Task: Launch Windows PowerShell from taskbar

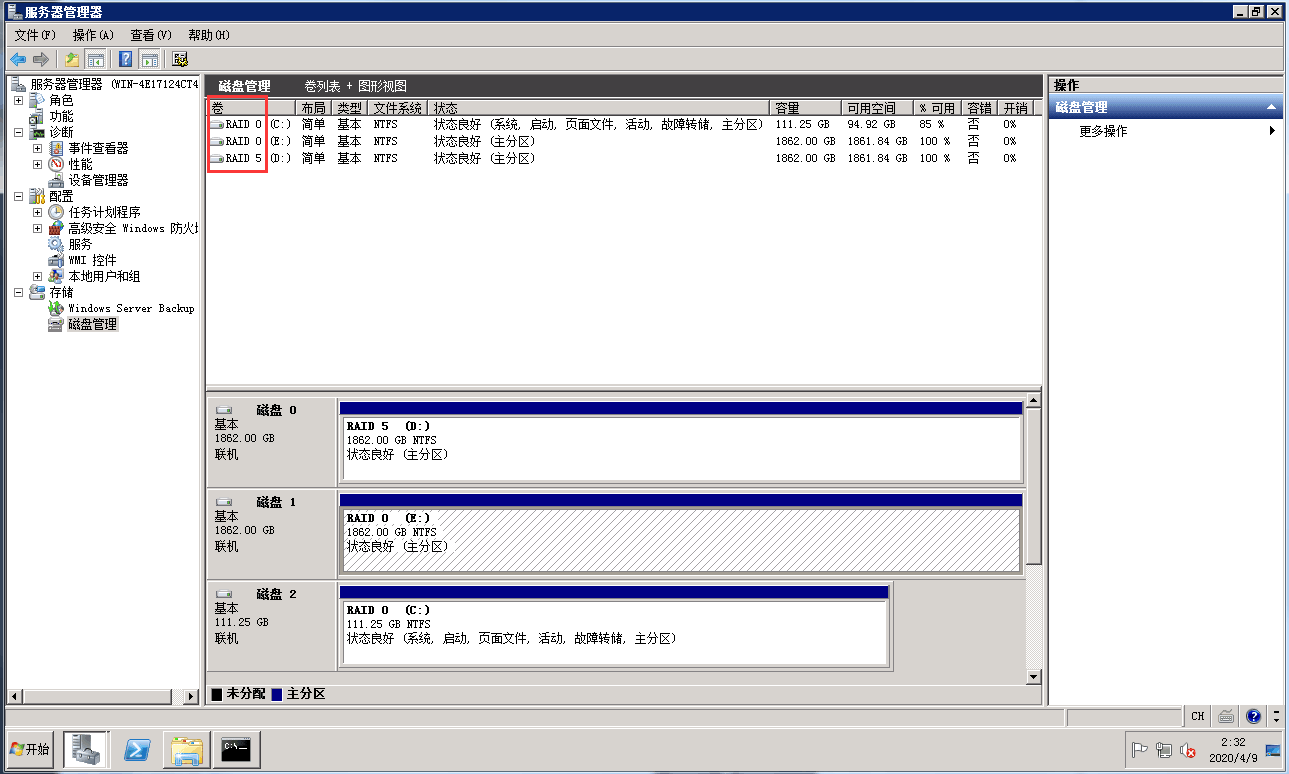Action: tap(137, 749)
